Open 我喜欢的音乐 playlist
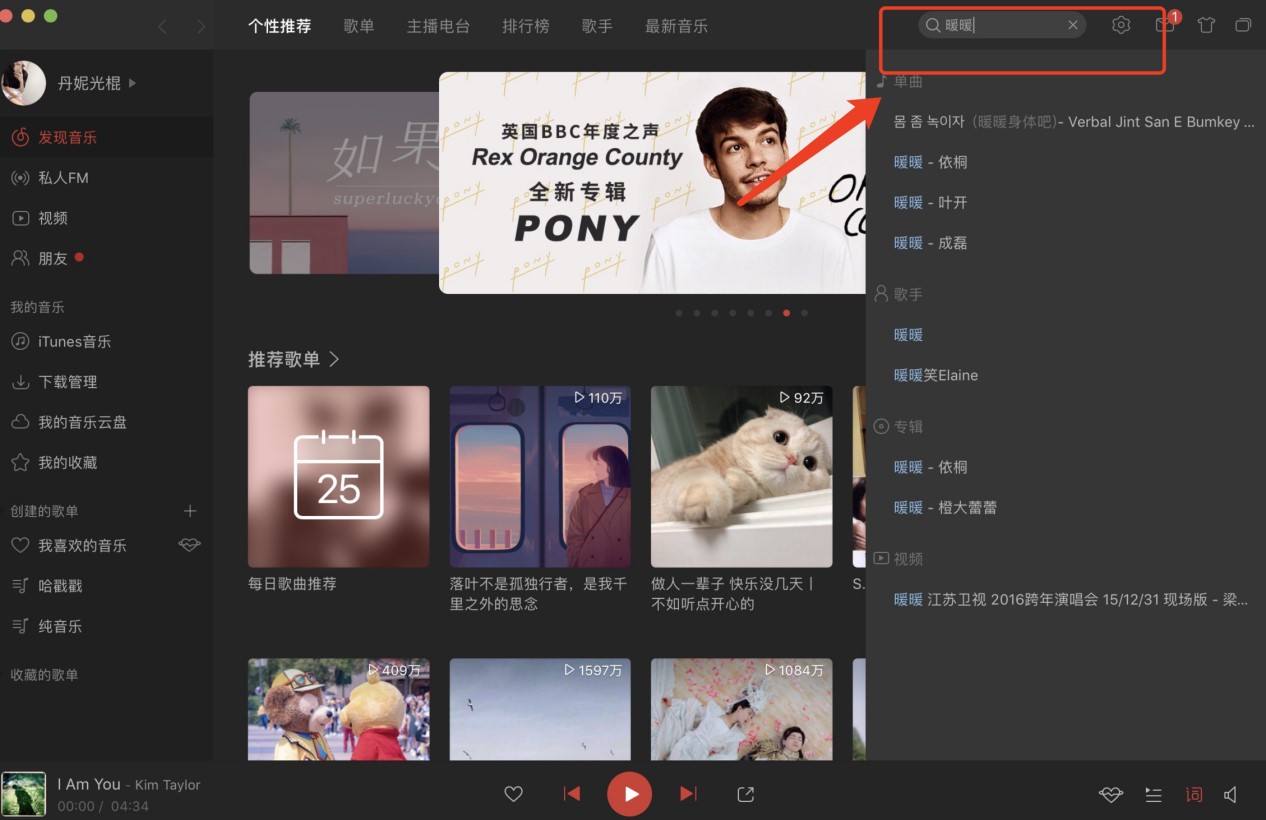Screen dimensions: 1266x820 tap(82, 545)
